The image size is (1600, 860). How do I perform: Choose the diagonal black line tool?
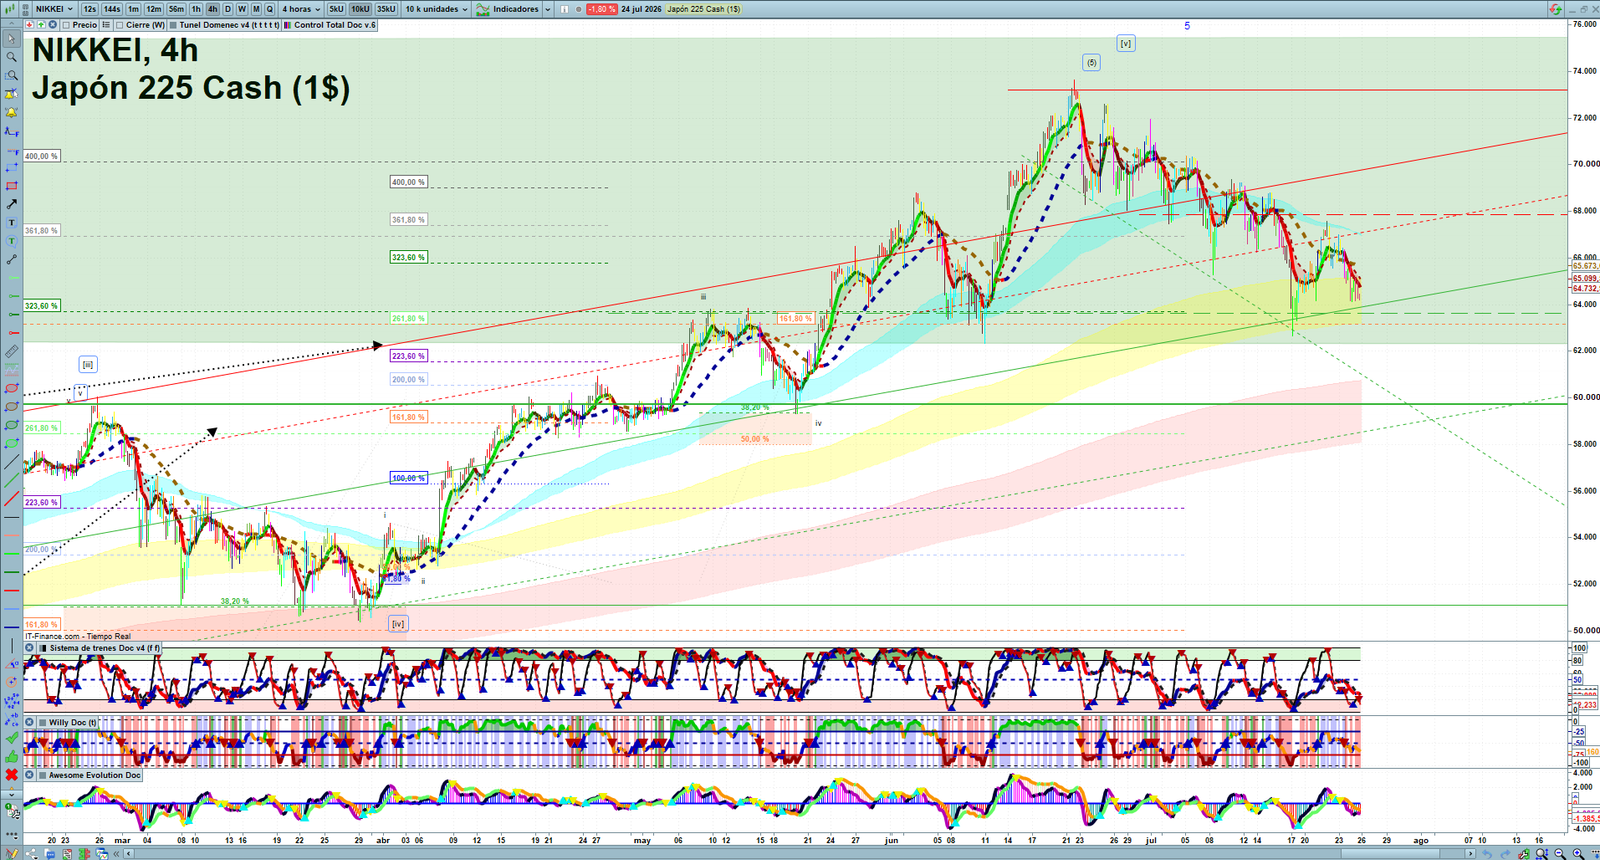click(11, 462)
